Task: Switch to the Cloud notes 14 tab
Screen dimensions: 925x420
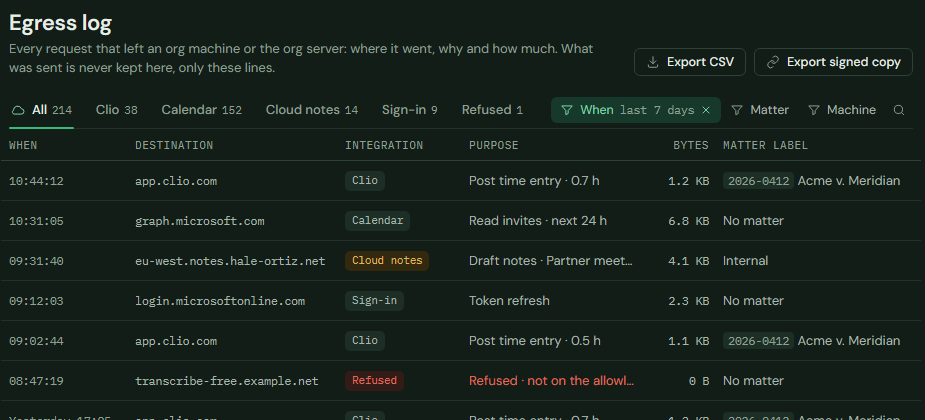Action: [311, 110]
